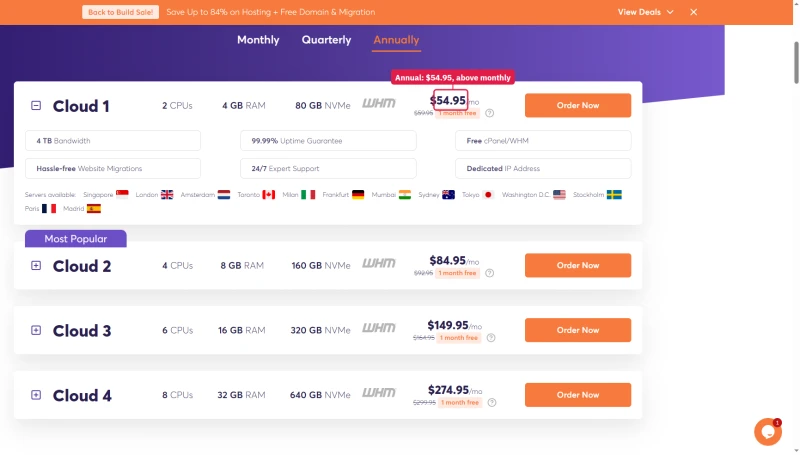Click the Cloud 1 plan title

[x=81, y=106]
